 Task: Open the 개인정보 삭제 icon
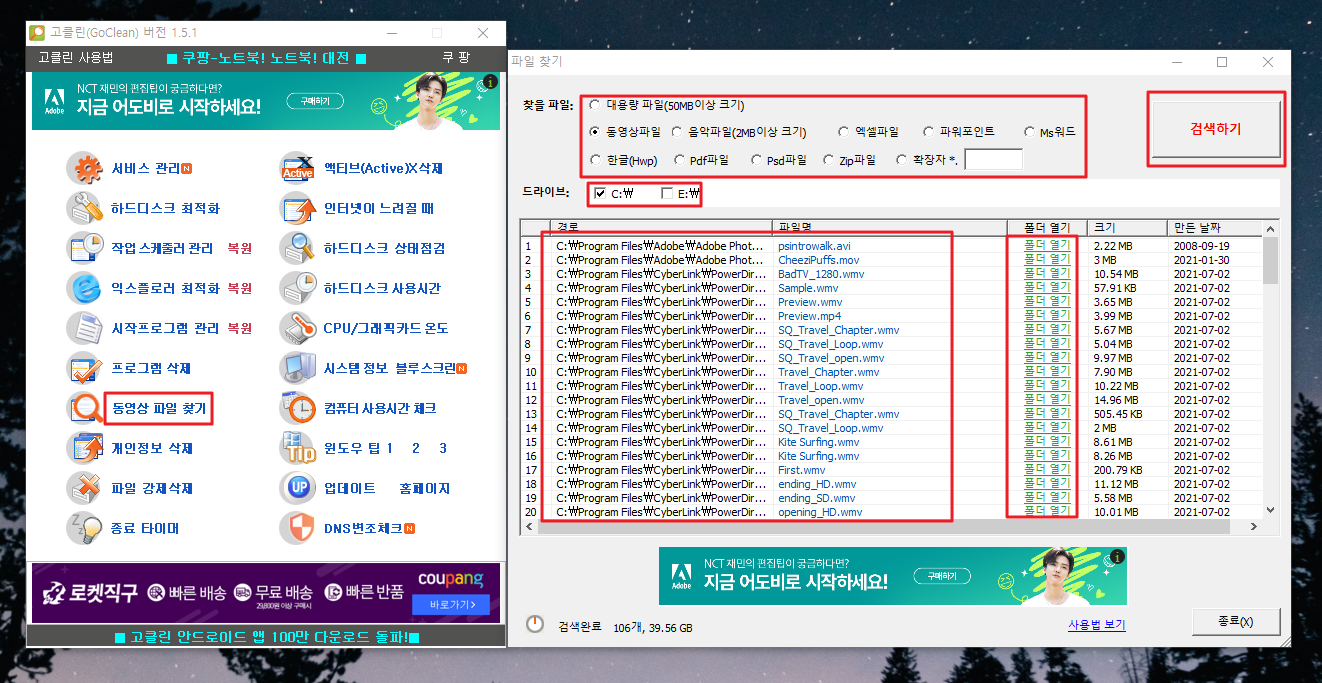click(87, 448)
